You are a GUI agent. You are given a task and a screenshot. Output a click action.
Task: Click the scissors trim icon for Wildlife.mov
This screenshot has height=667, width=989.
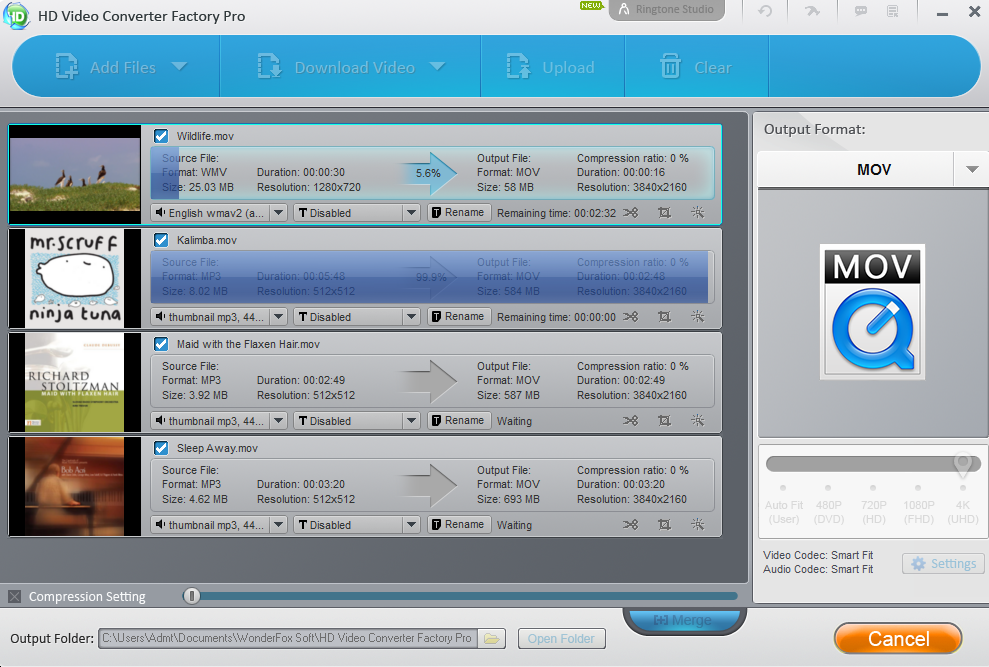630,213
